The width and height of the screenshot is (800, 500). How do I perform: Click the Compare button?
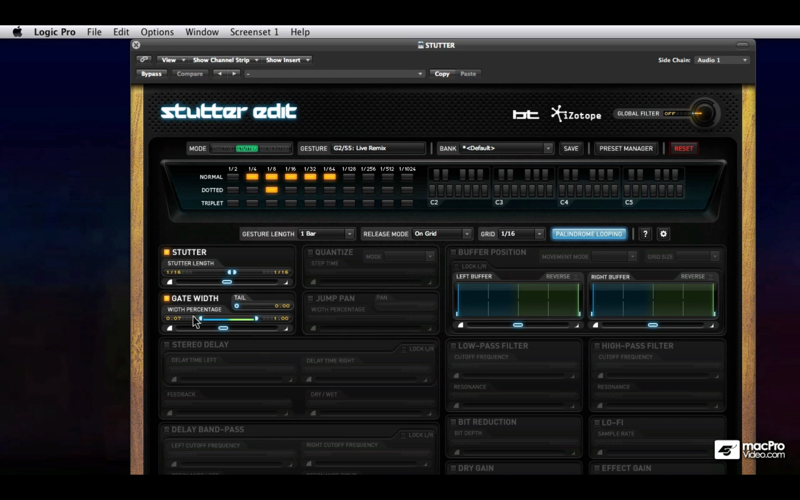pos(190,73)
